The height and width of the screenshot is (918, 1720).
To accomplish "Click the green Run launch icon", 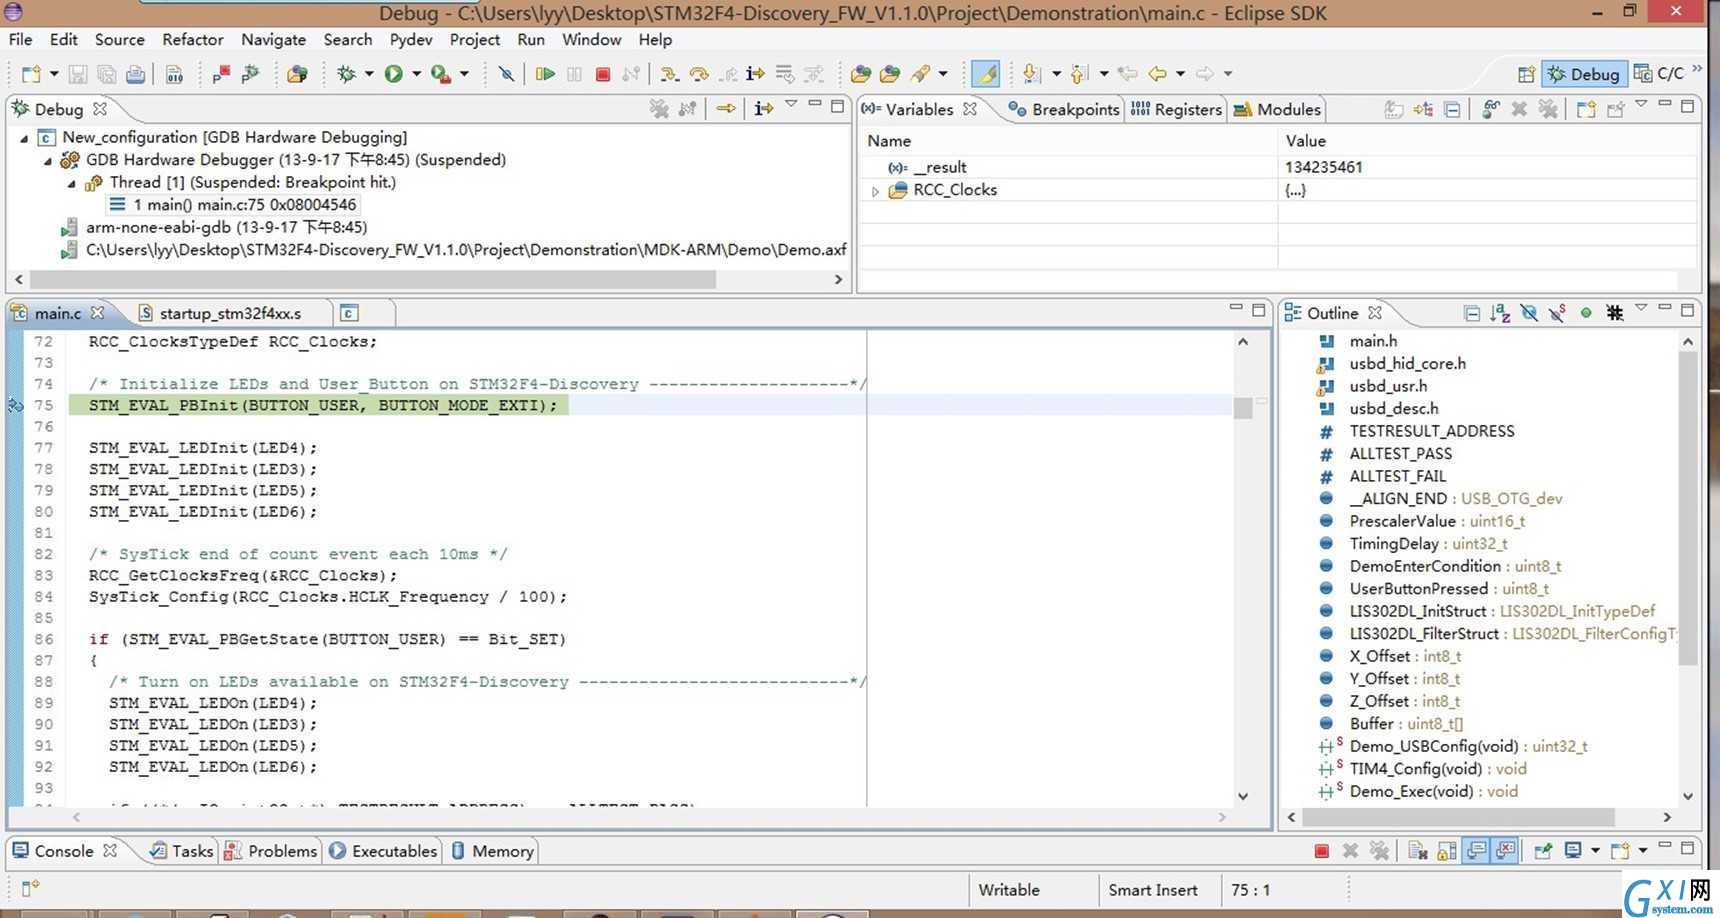I will (x=394, y=74).
